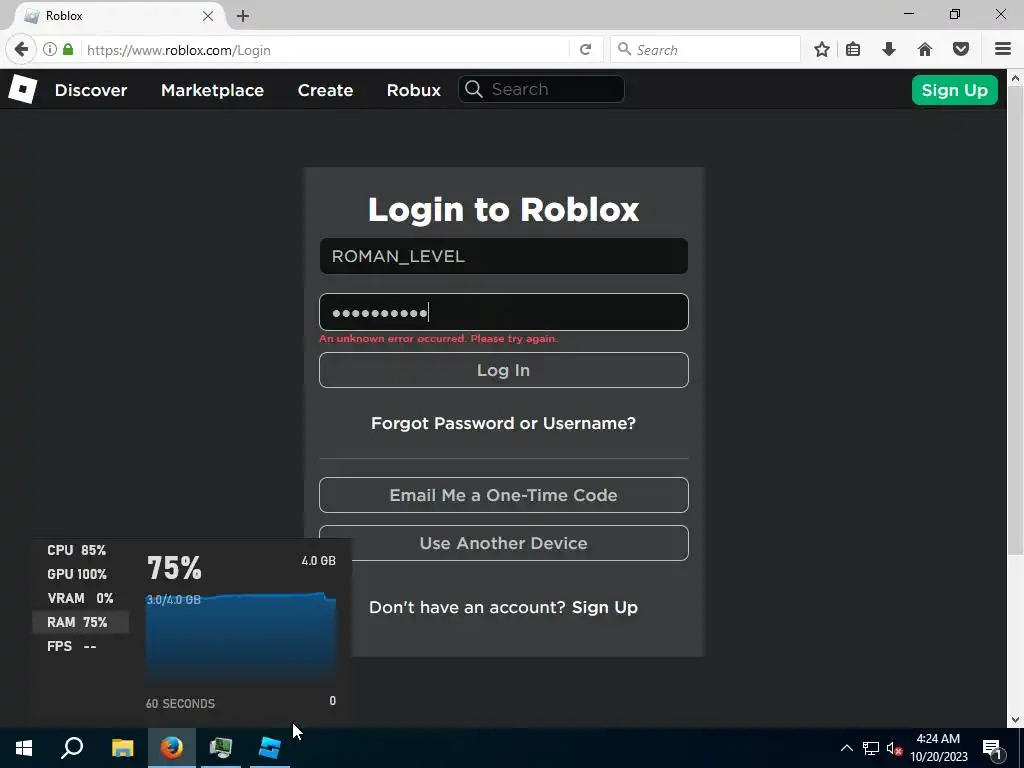Click the Roblox logo in the navbar

(x=23, y=89)
